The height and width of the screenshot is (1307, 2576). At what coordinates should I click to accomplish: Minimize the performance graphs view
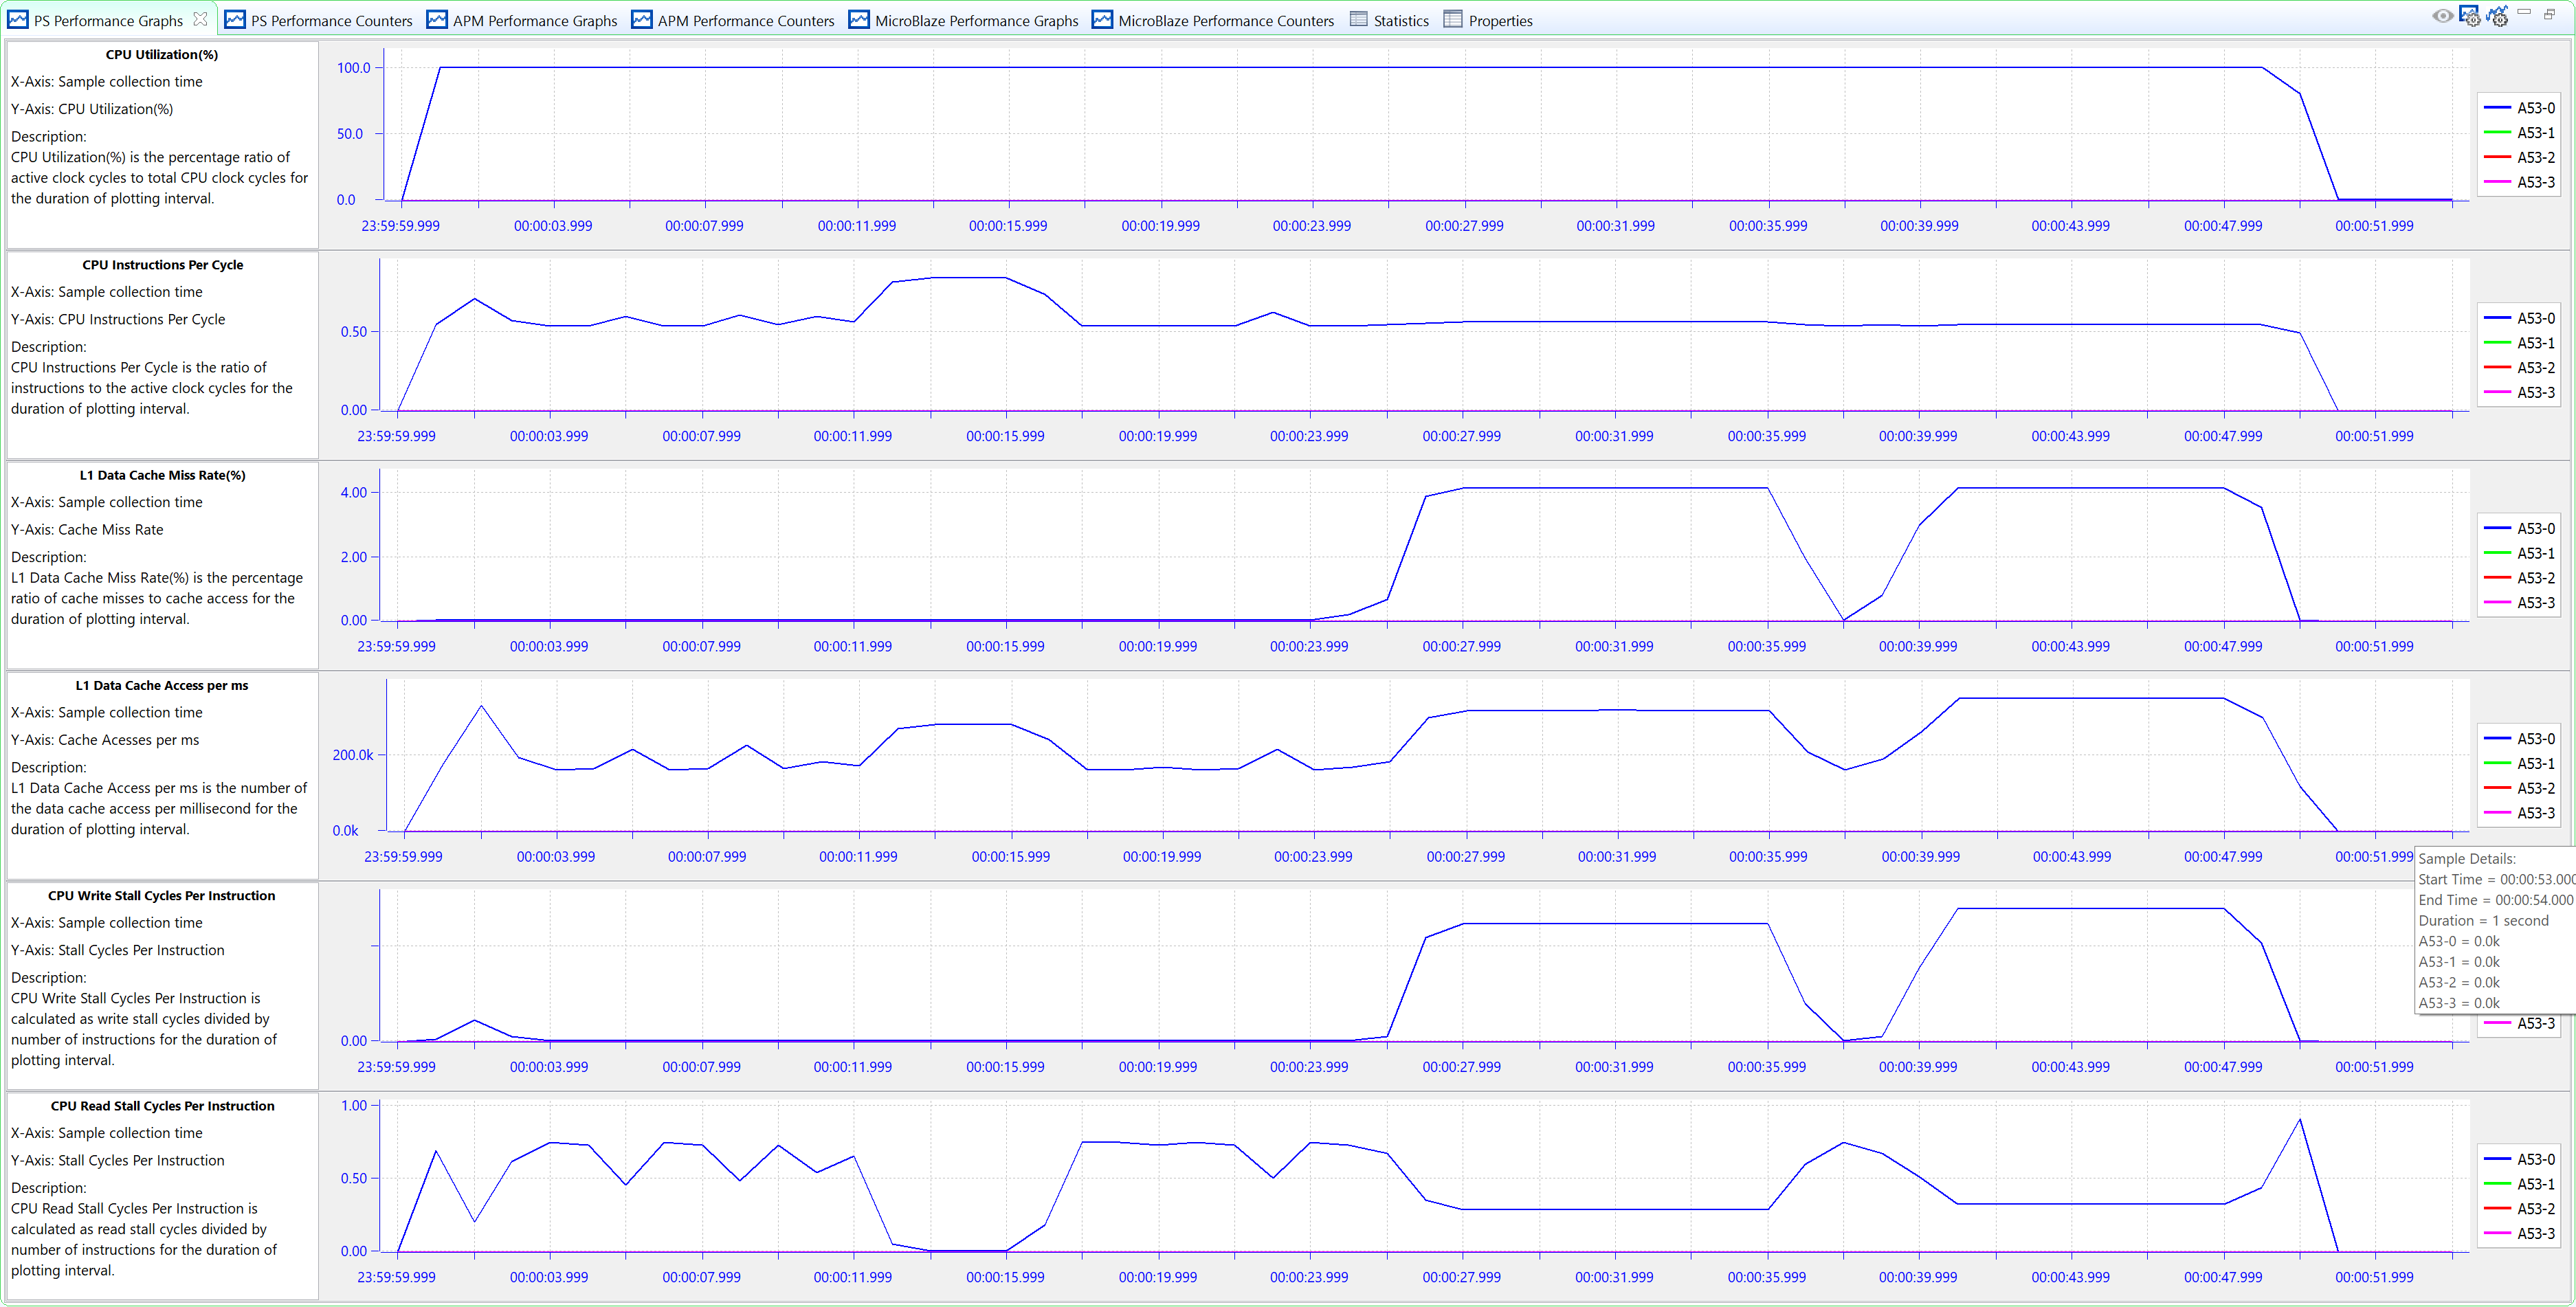pyautogui.click(x=2524, y=12)
